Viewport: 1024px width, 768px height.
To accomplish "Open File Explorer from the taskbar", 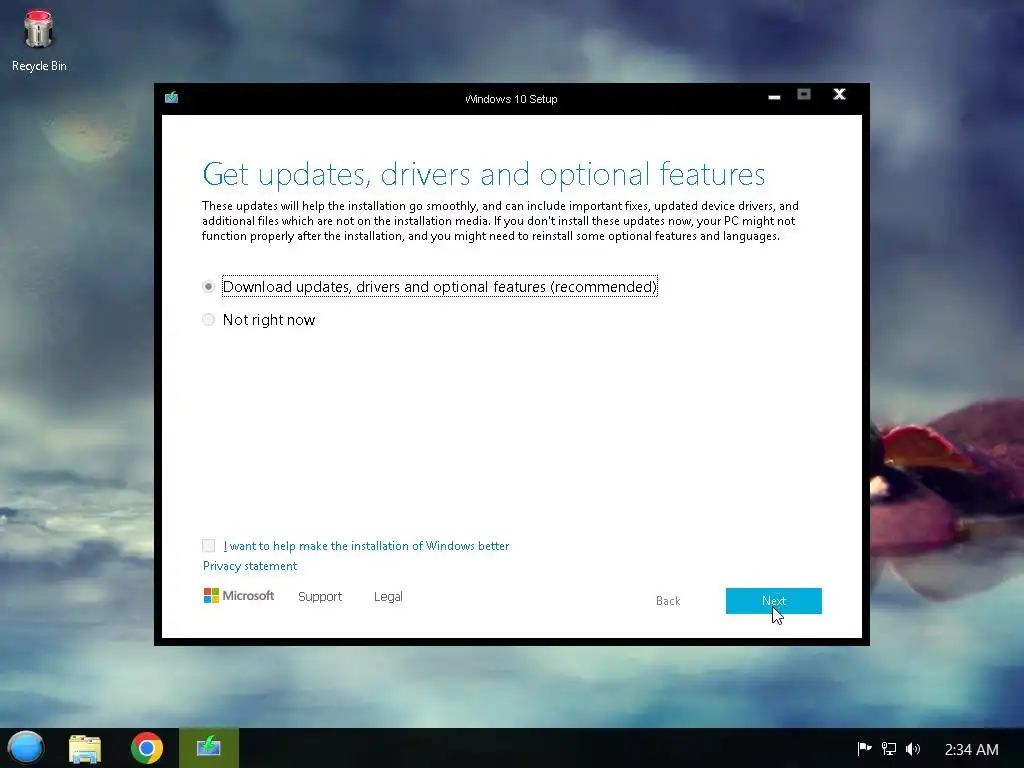I will coord(85,748).
